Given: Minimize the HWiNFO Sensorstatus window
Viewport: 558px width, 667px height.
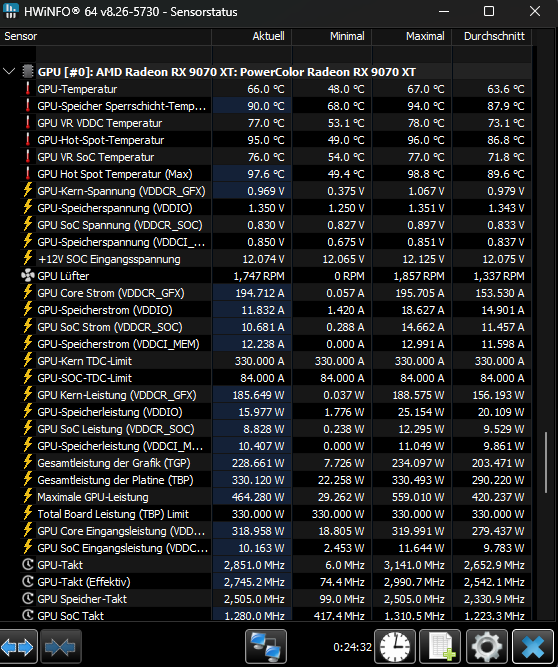Looking at the screenshot, I should tap(444, 11).
